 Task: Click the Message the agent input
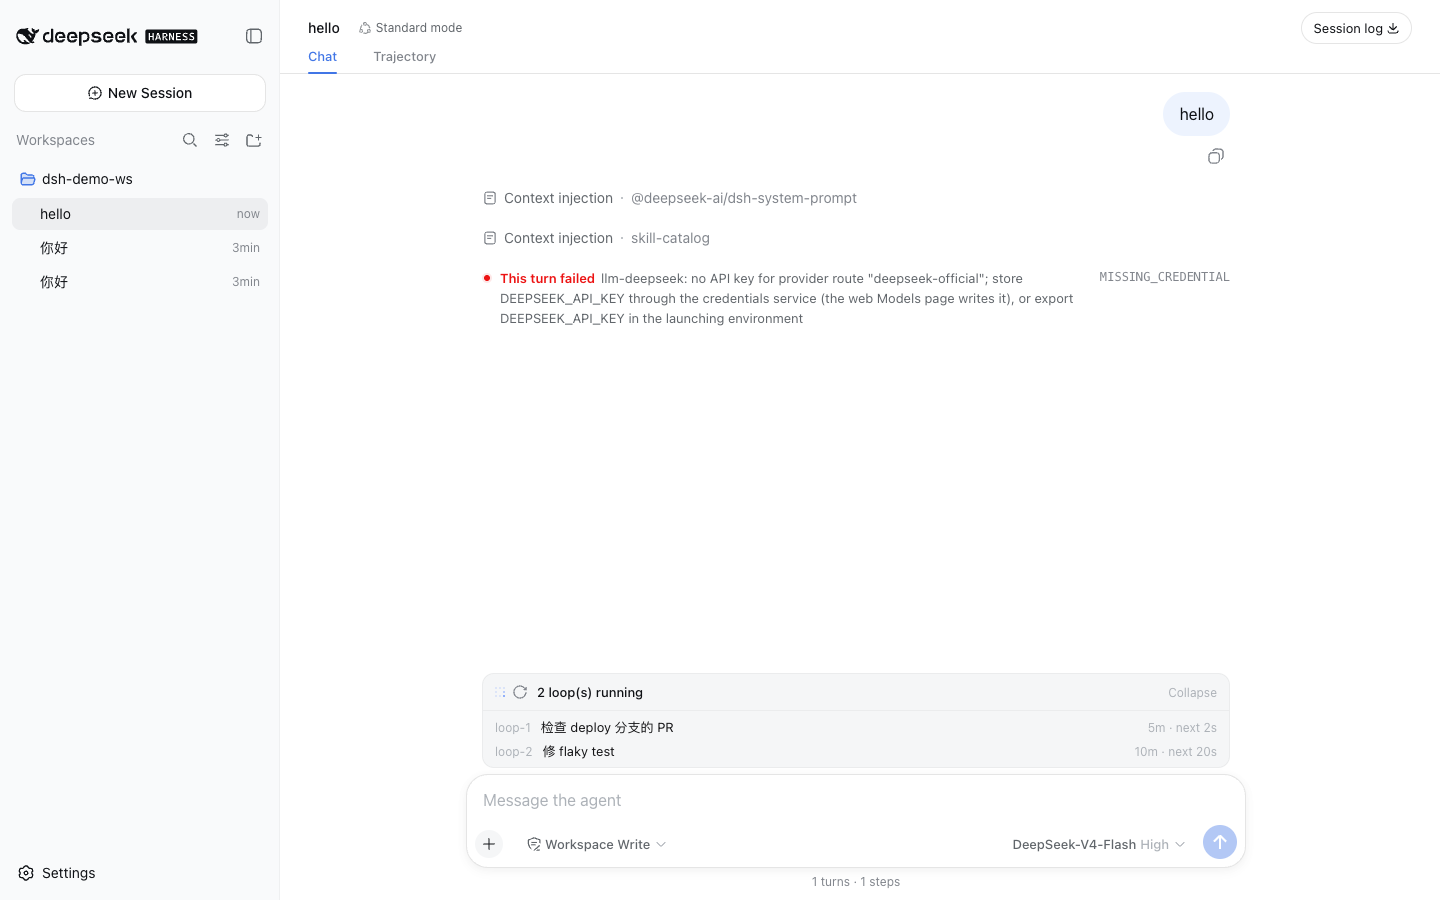(856, 800)
